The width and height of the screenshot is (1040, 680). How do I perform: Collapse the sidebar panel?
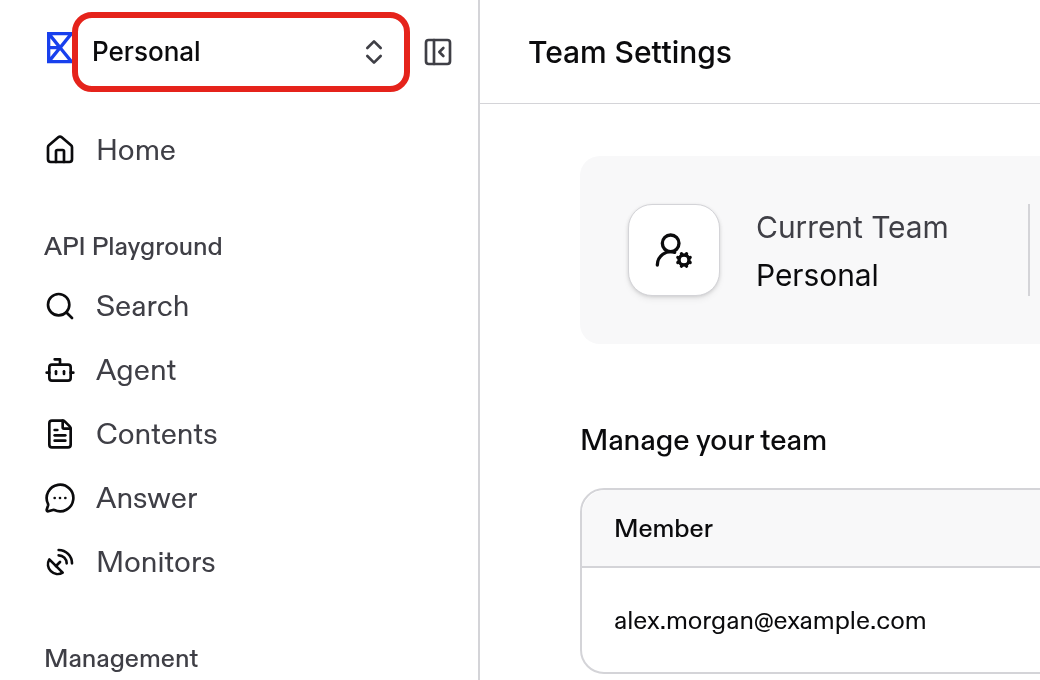[x=438, y=52]
